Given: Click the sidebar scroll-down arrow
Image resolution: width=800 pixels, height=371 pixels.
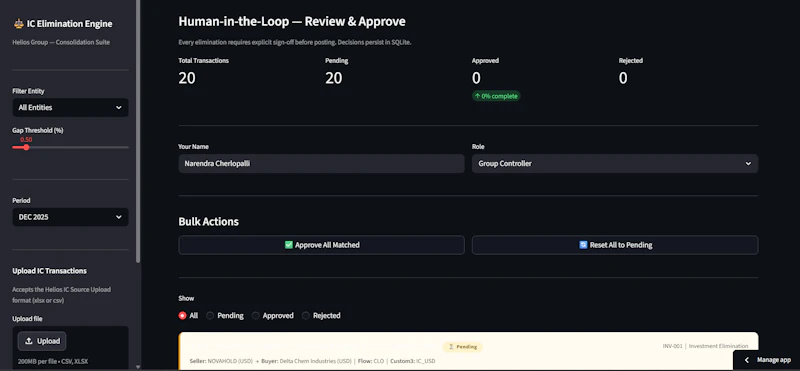Looking at the screenshot, I should 138,366.
